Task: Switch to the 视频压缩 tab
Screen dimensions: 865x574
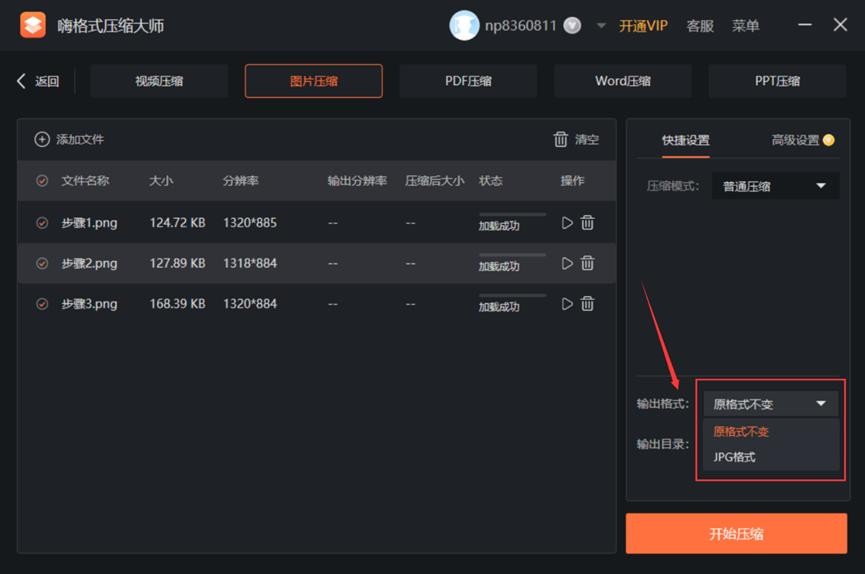Action: (x=159, y=81)
